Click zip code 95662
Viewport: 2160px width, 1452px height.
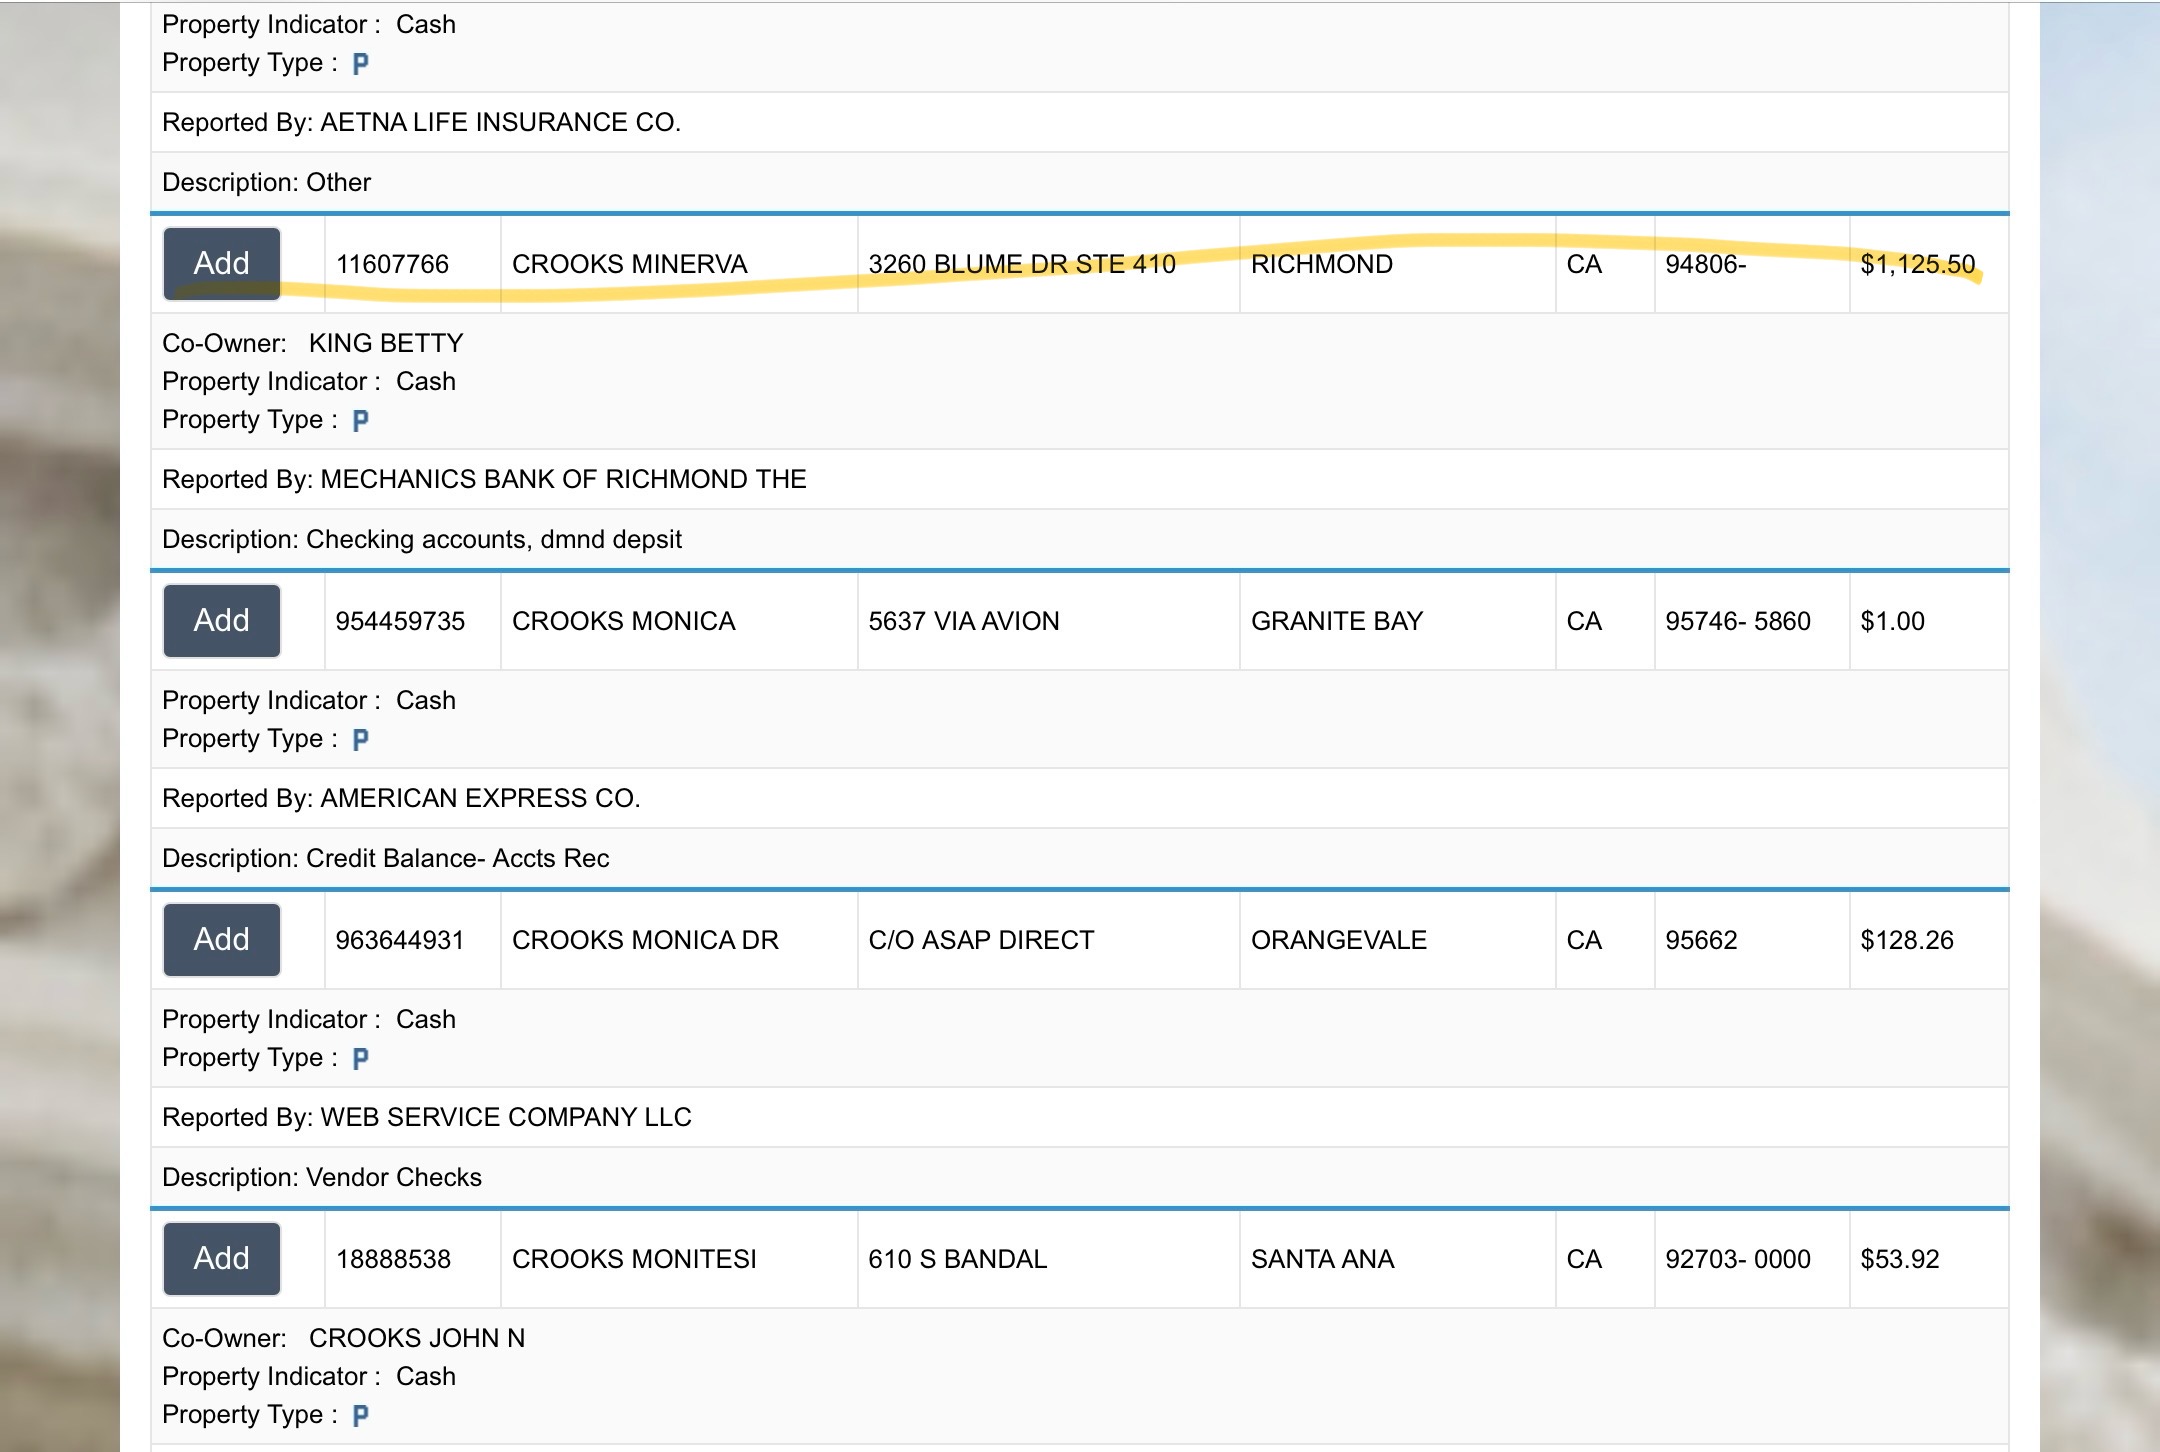tap(1701, 940)
